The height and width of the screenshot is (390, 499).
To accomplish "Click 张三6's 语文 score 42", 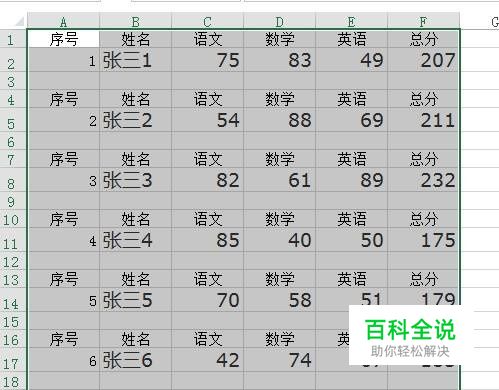I will 207,360.
